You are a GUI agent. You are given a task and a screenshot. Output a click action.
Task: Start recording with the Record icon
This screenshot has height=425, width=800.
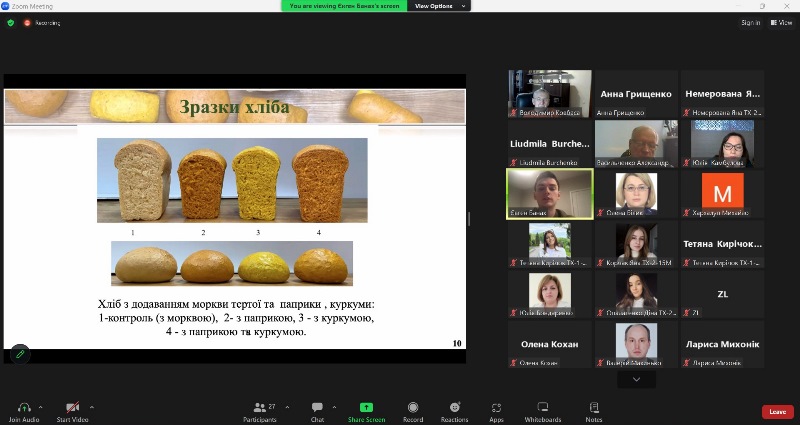click(x=413, y=407)
